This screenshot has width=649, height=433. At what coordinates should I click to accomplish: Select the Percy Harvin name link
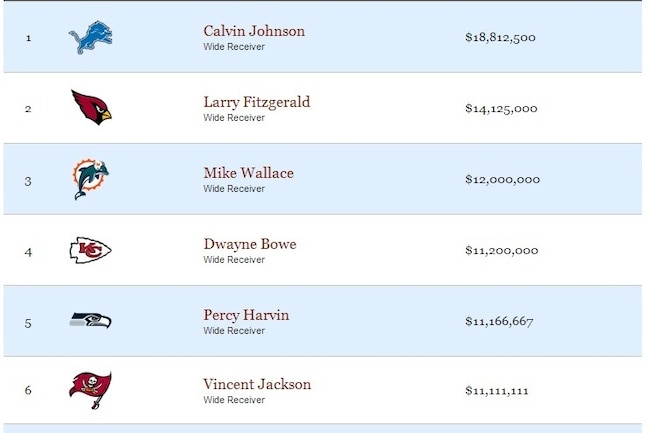(x=246, y=315)
